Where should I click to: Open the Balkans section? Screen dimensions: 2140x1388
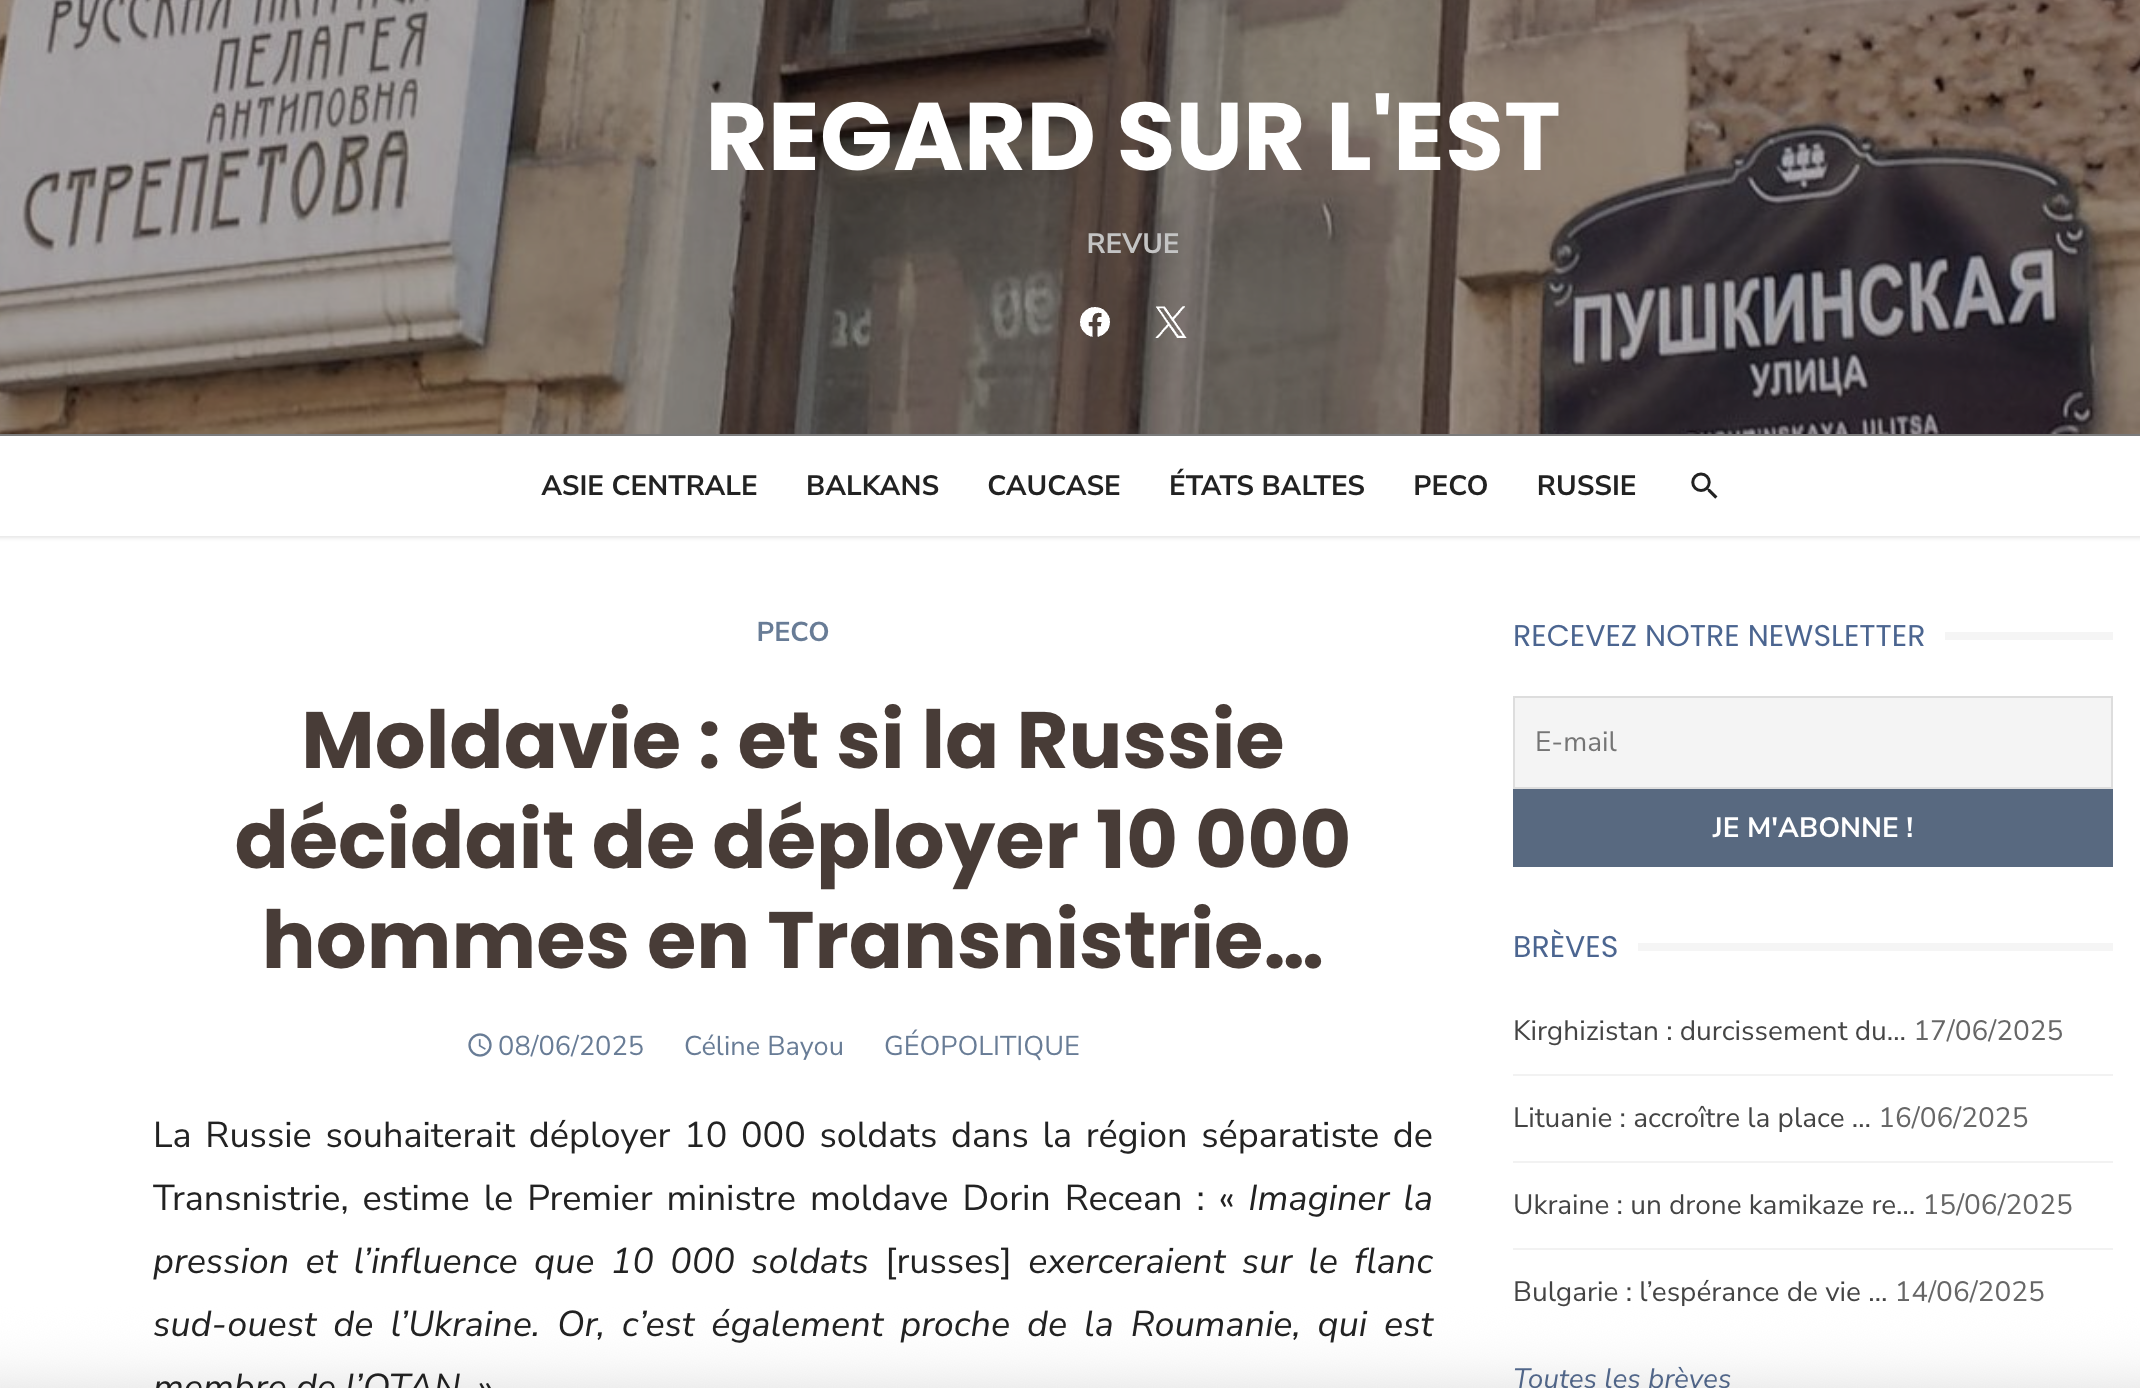[872, 486]
